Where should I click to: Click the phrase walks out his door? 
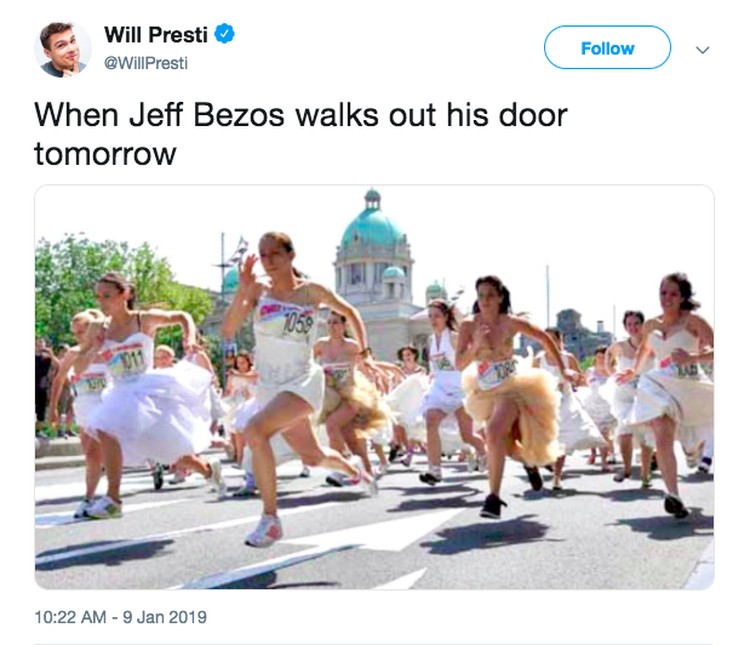tap(431, 115)
